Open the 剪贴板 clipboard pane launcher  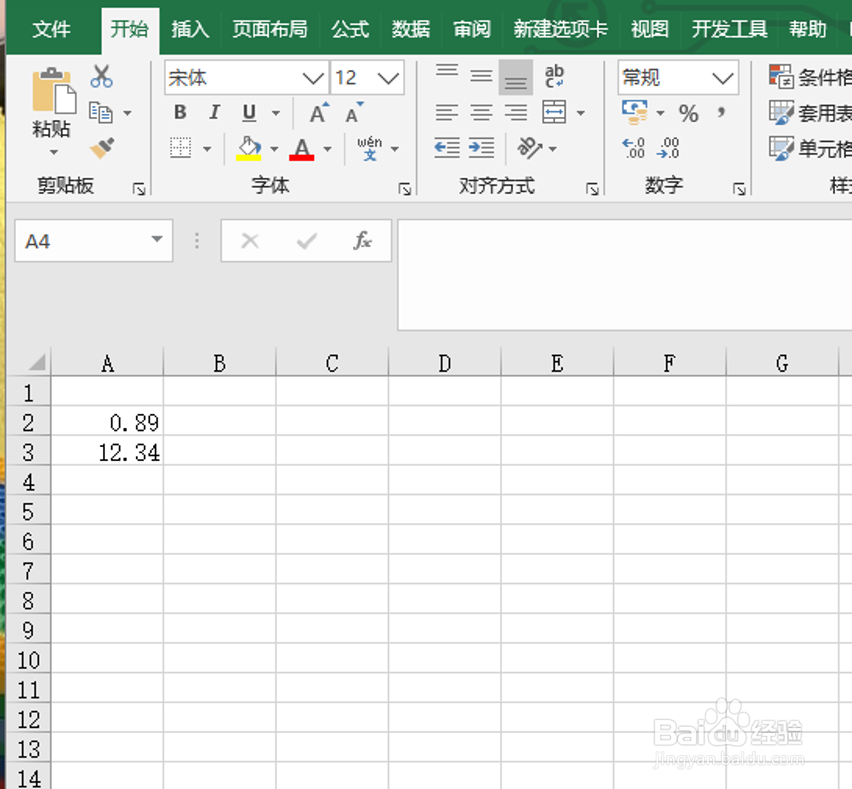point(139,189)
